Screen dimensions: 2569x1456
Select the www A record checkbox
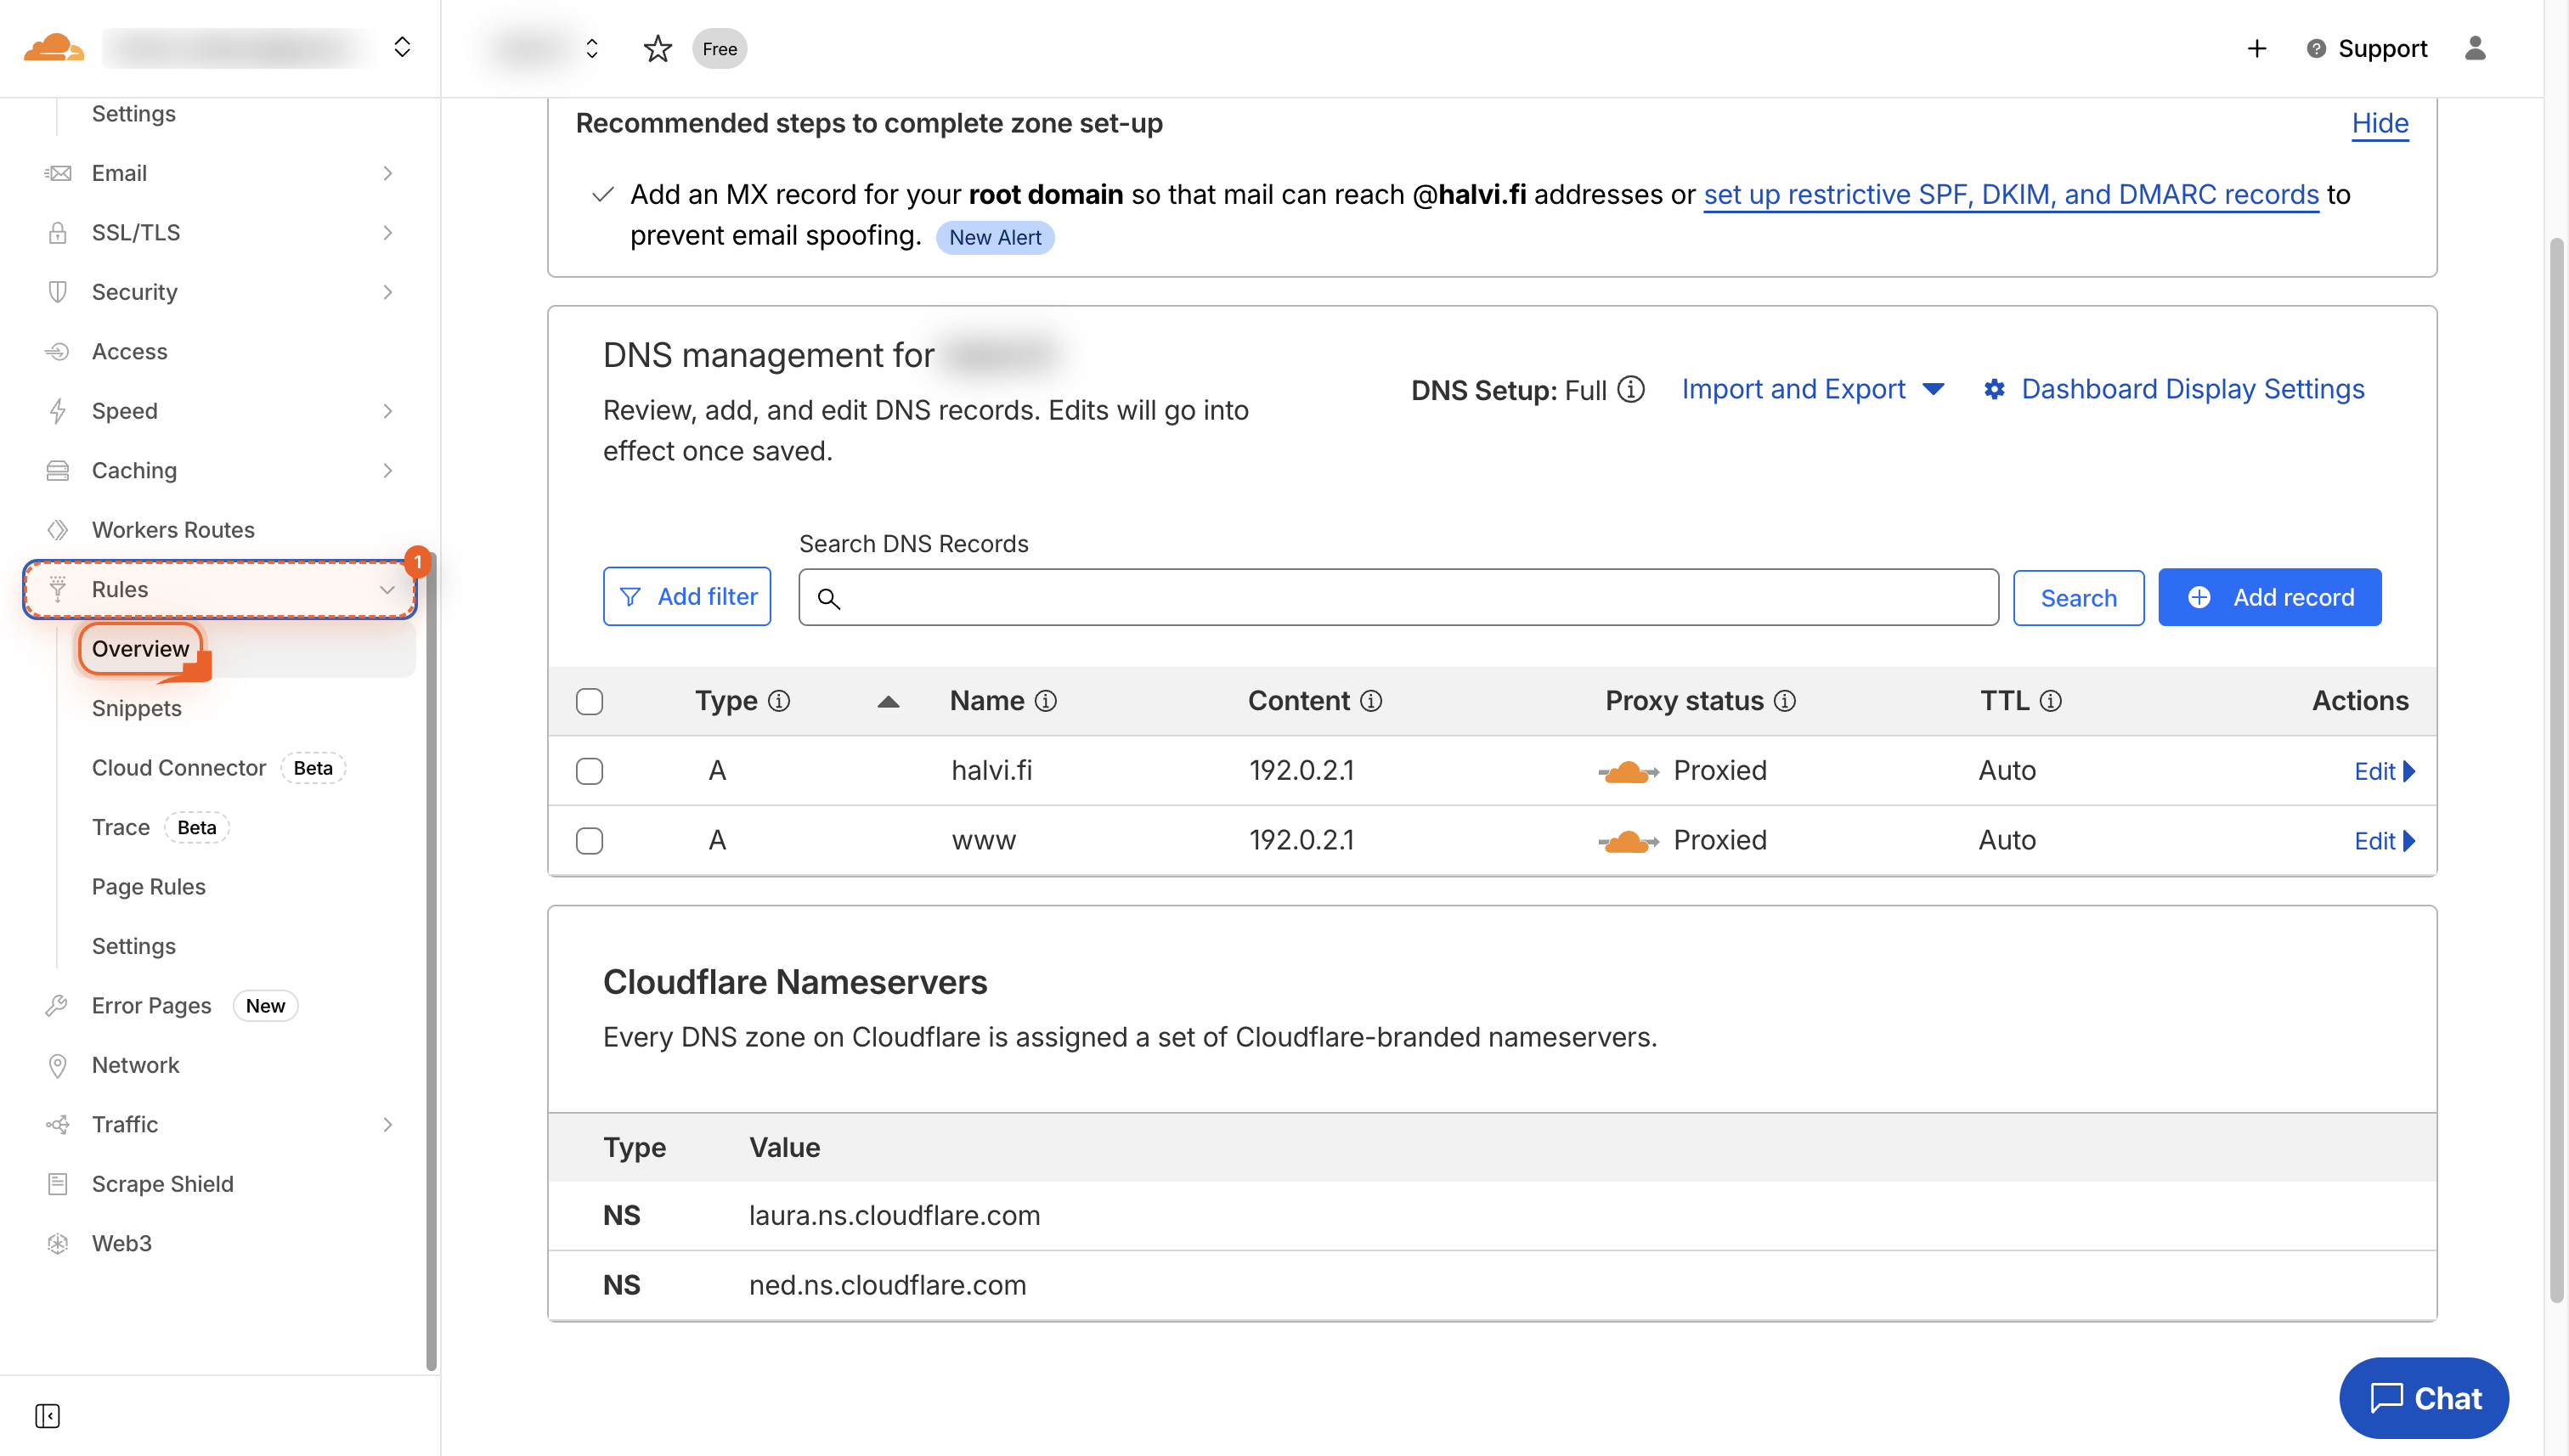pyautogui.click(x=589, y=840)
